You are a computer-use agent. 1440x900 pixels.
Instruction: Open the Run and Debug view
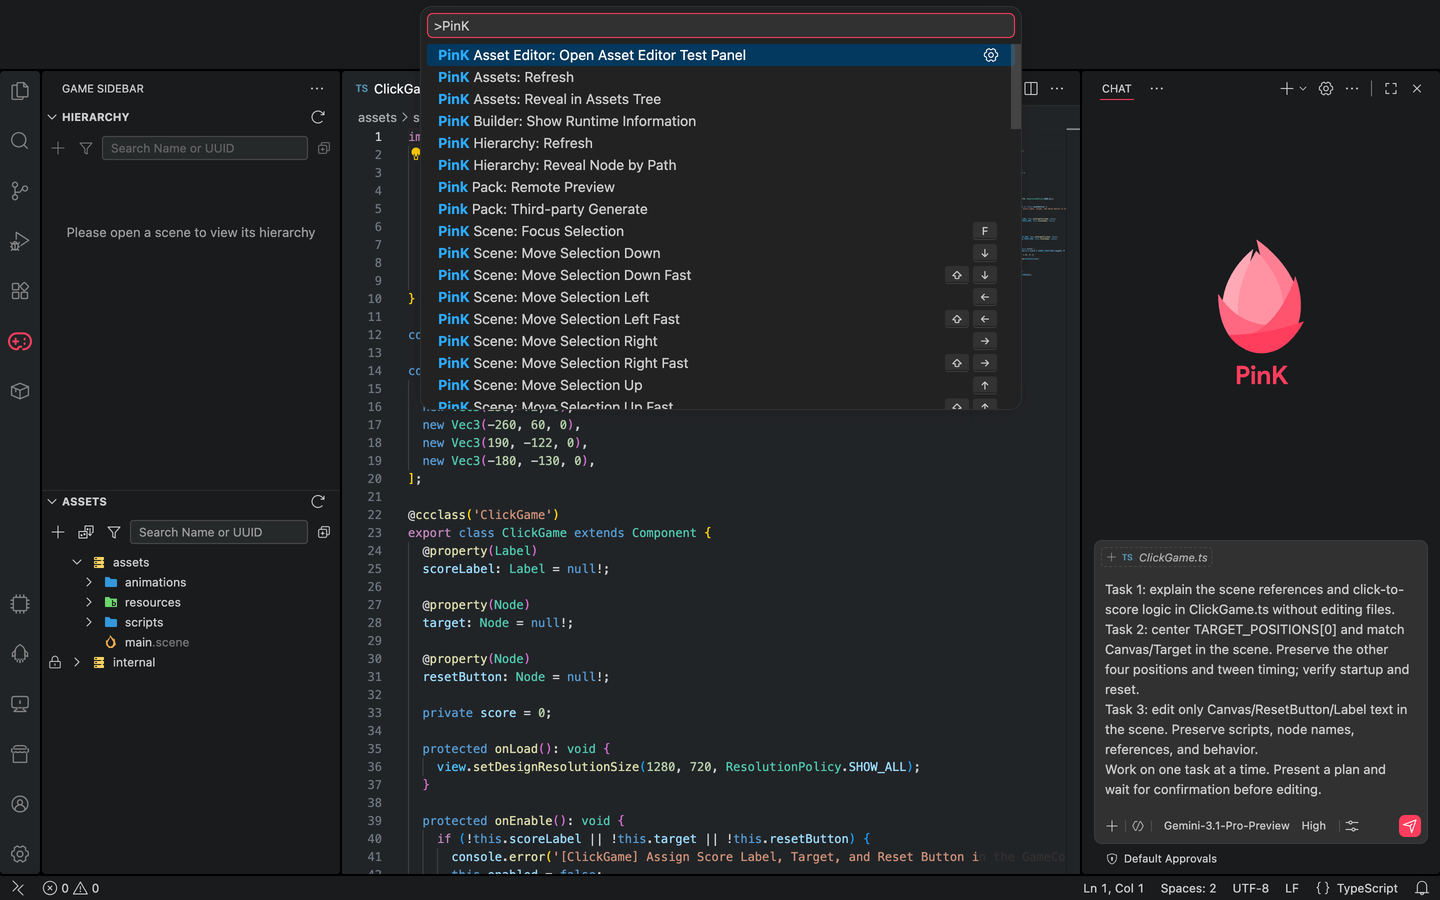coord(19,241)
